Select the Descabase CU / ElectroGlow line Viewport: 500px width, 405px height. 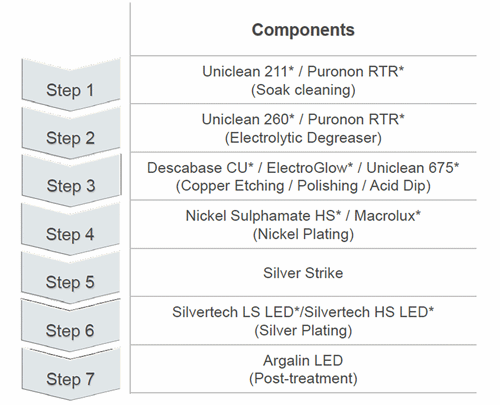click(x=303, y=168)
